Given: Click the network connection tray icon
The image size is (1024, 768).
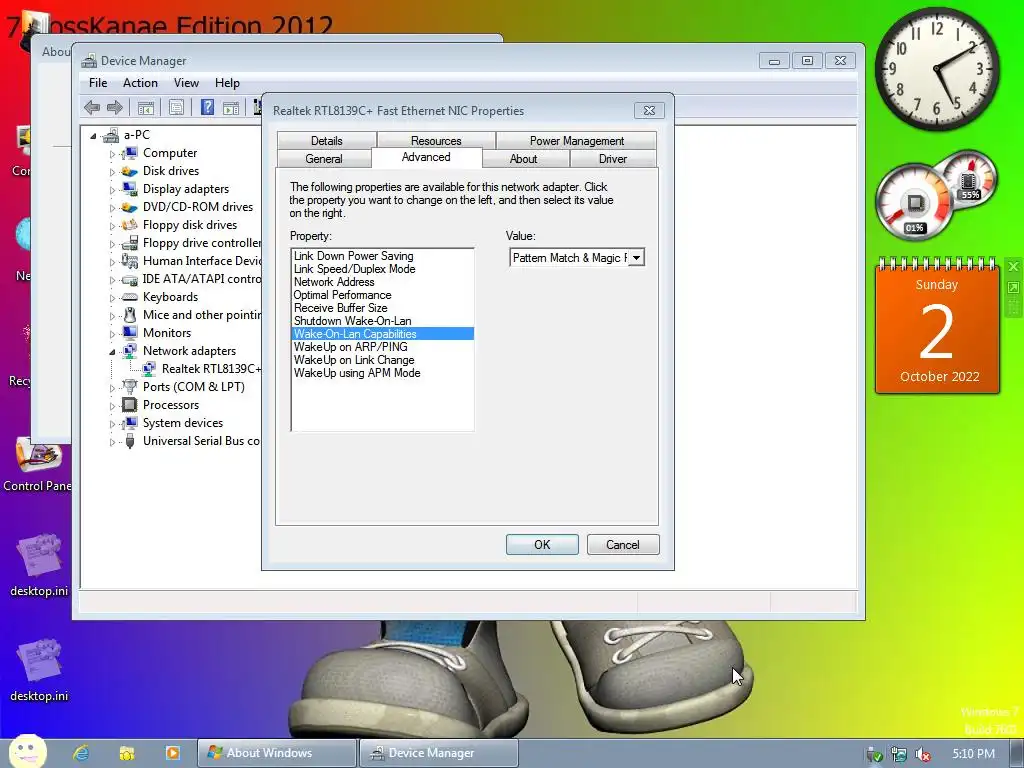Looking at the screenshot, I should click(899, 754).
